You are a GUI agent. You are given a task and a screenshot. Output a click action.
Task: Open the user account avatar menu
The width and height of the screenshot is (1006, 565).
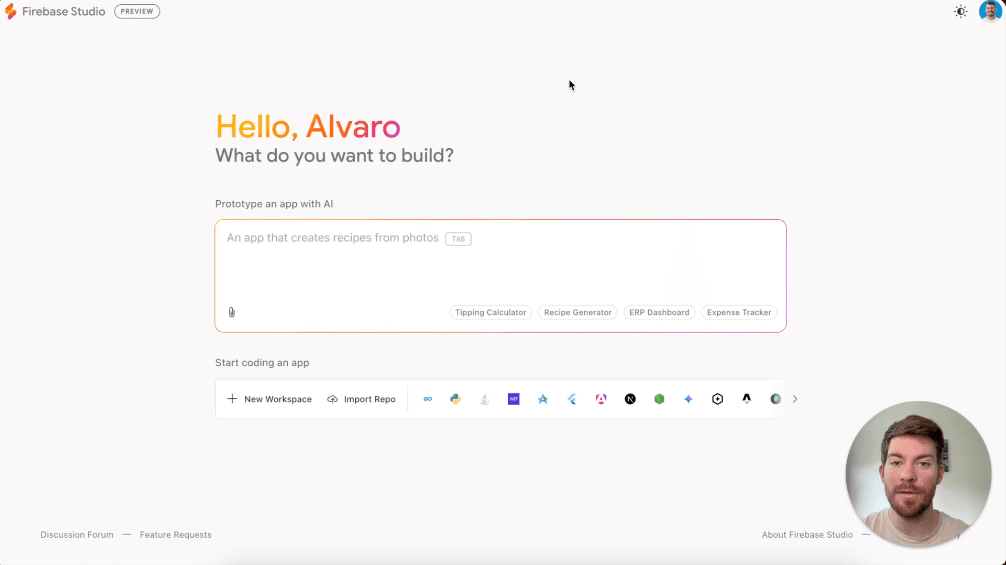coord(991,11)
